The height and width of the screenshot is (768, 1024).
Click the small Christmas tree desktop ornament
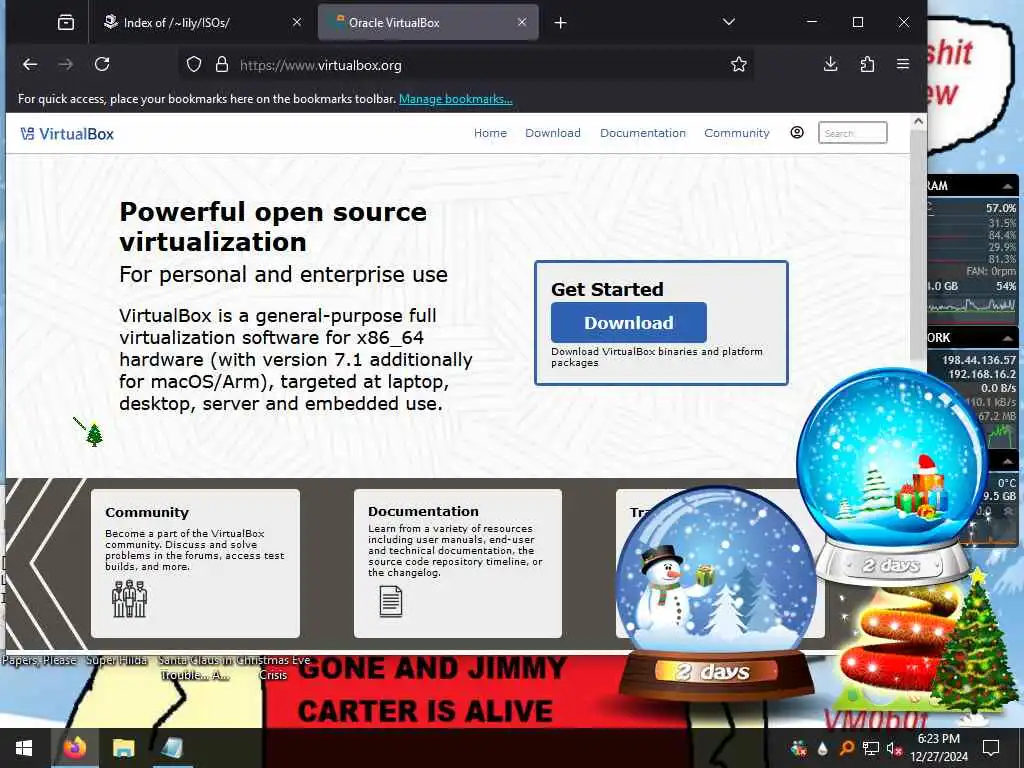[93, 434]
